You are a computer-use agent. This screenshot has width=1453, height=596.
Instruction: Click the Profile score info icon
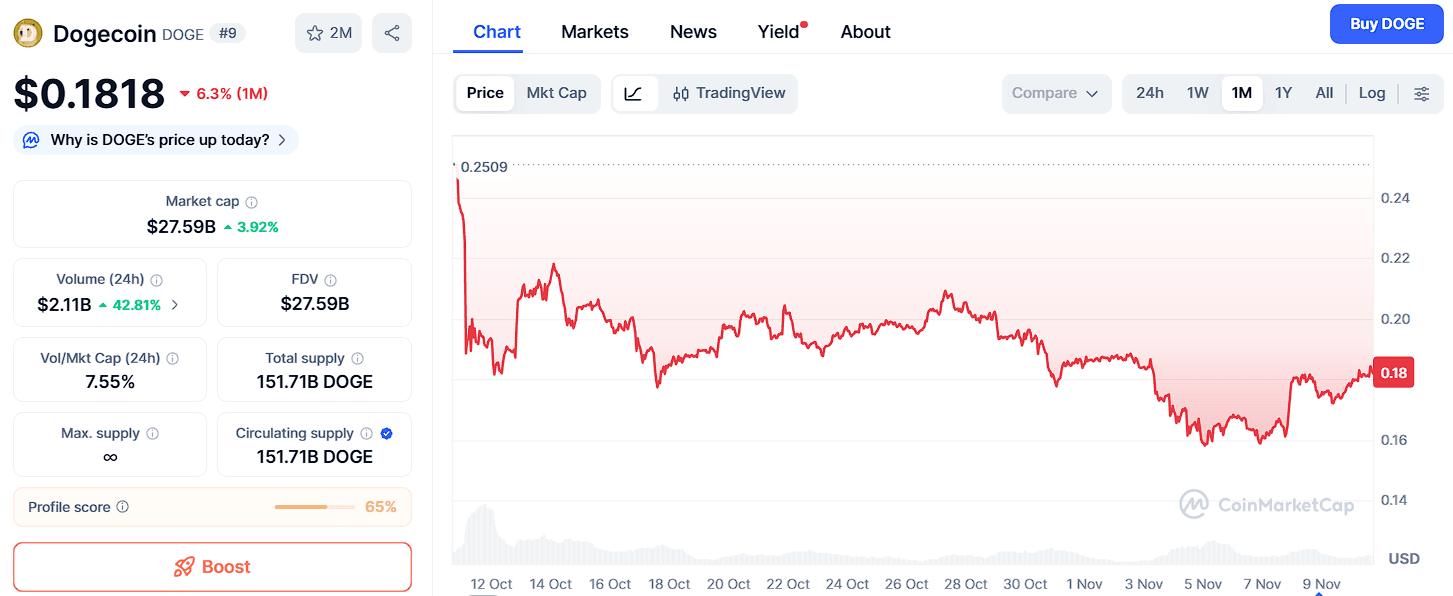point(123,507)
